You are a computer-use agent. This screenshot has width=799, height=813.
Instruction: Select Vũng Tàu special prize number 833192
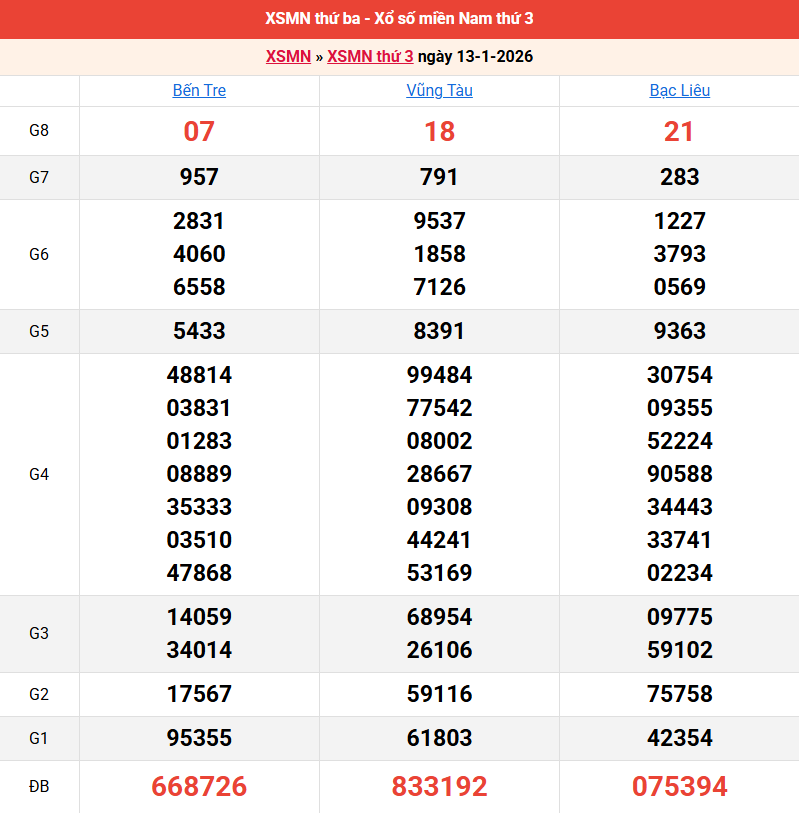(439, 787)
